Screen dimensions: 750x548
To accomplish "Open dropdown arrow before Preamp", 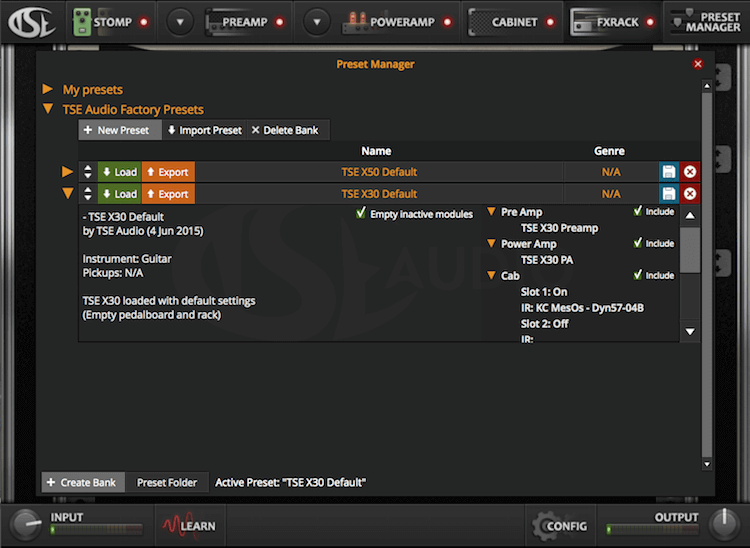I will [180, 22].
